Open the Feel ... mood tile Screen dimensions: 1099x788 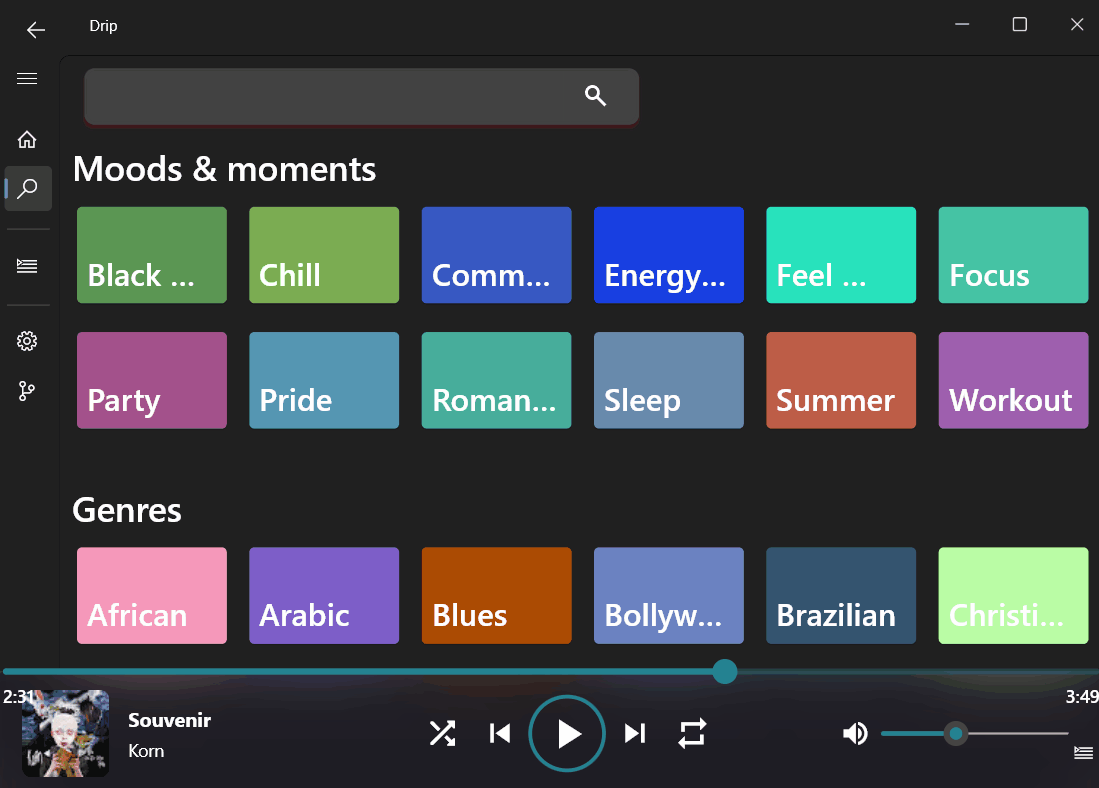841,255
